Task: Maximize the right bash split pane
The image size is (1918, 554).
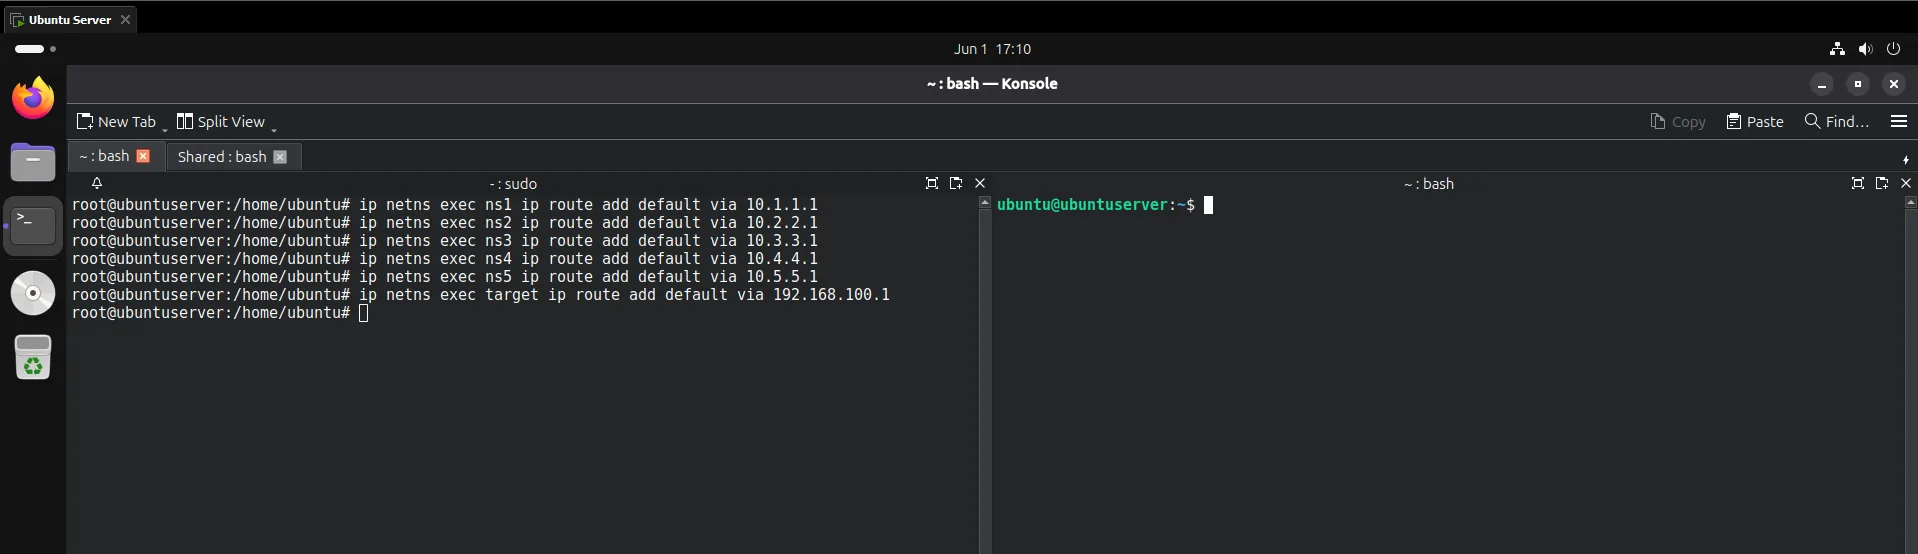Action: [1858, 183]
